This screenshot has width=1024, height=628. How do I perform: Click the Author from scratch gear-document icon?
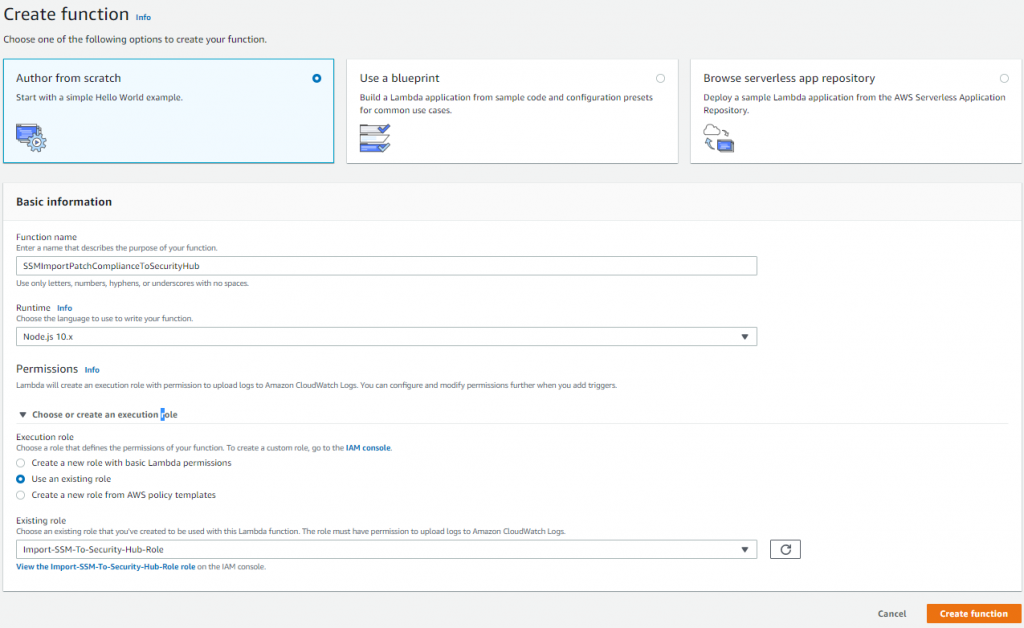30,136
